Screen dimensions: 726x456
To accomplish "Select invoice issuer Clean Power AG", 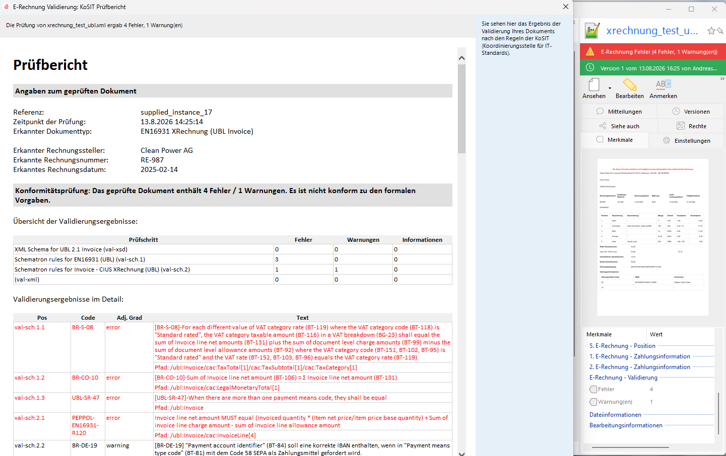I will (167, 150).
